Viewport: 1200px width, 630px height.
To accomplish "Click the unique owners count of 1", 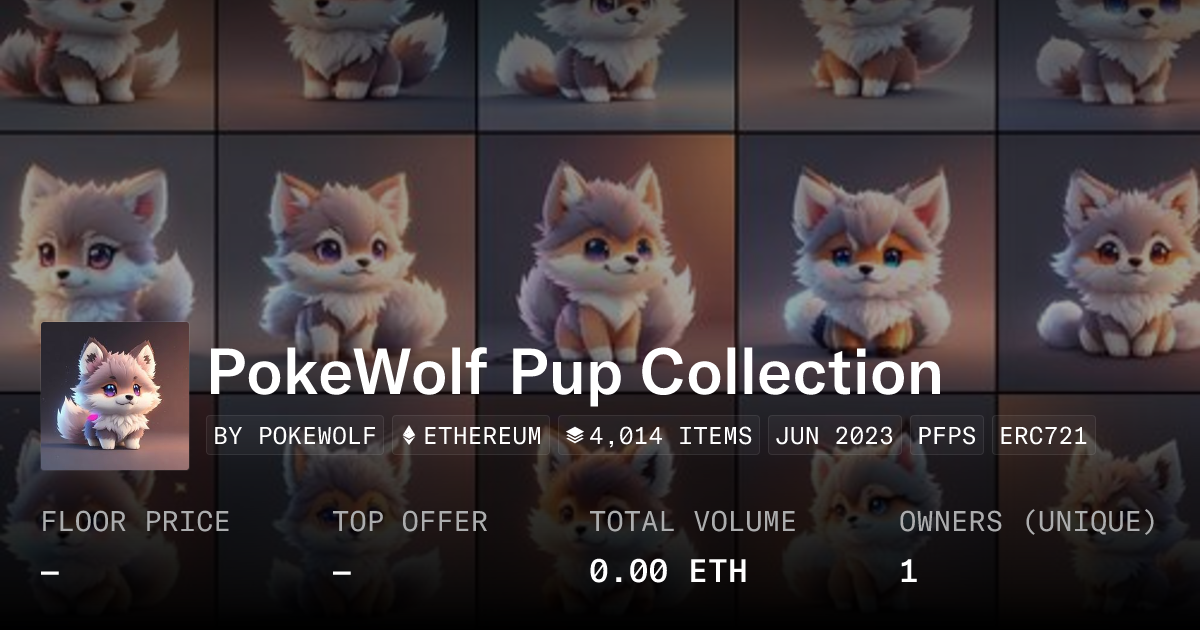I will [908, 571].
